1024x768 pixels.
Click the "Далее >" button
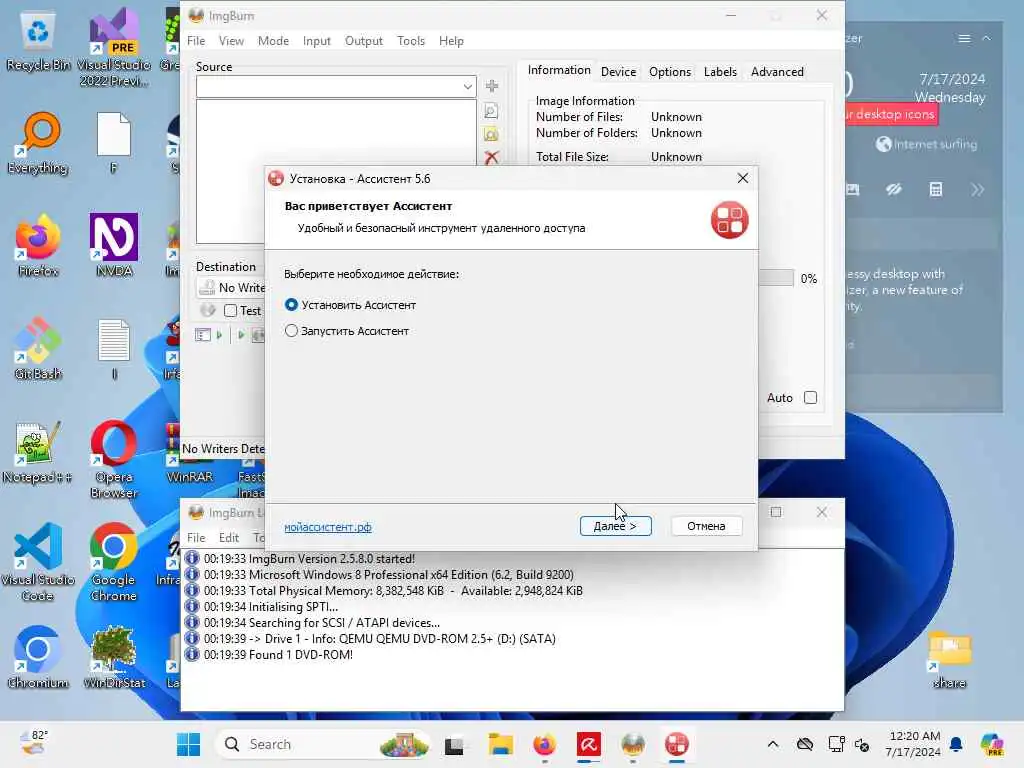click(615, 526)
